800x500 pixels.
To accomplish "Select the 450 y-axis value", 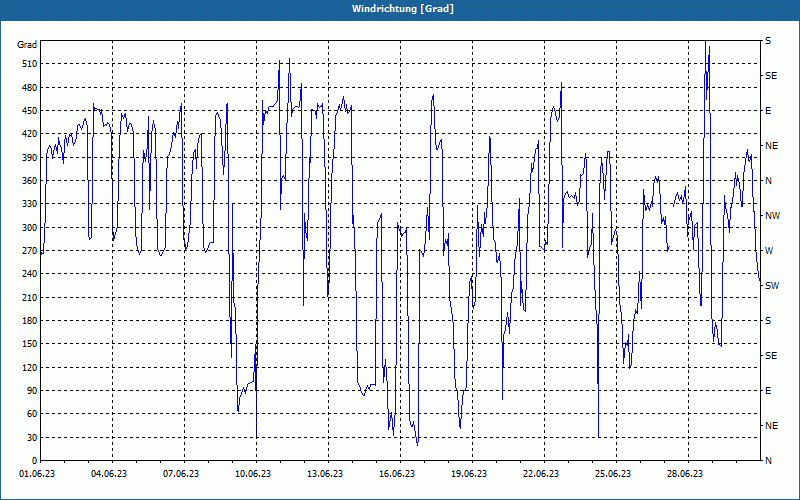I will pyautogui.click(x=29, y=111).
